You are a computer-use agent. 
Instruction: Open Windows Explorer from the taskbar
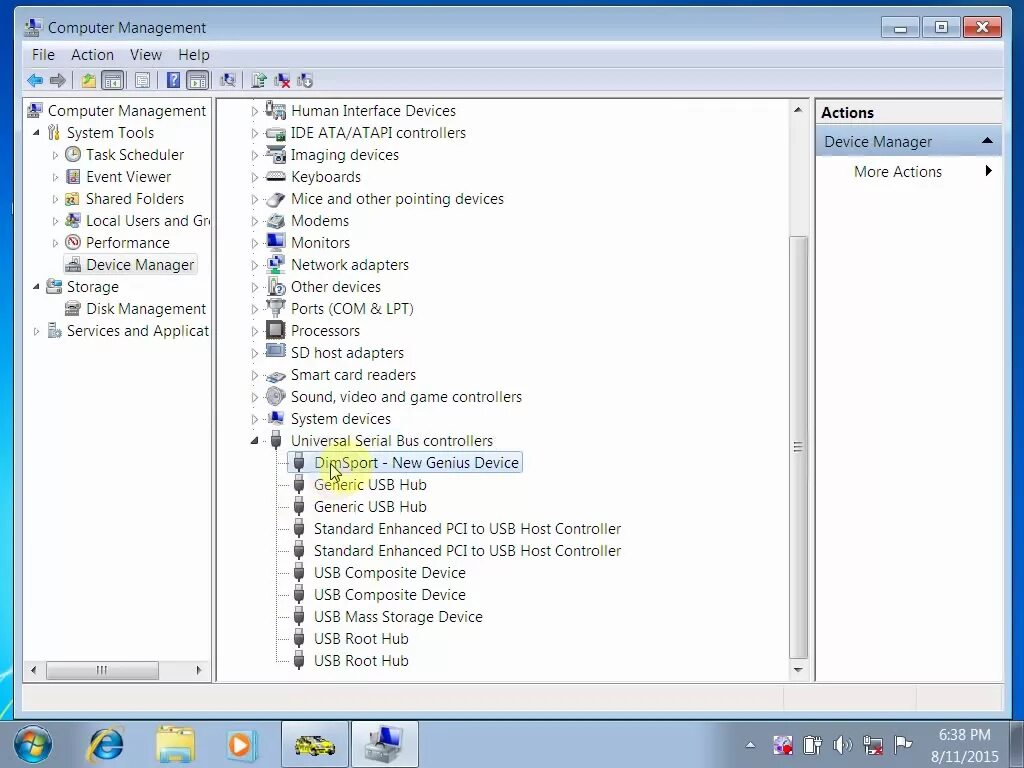point(175,744)
